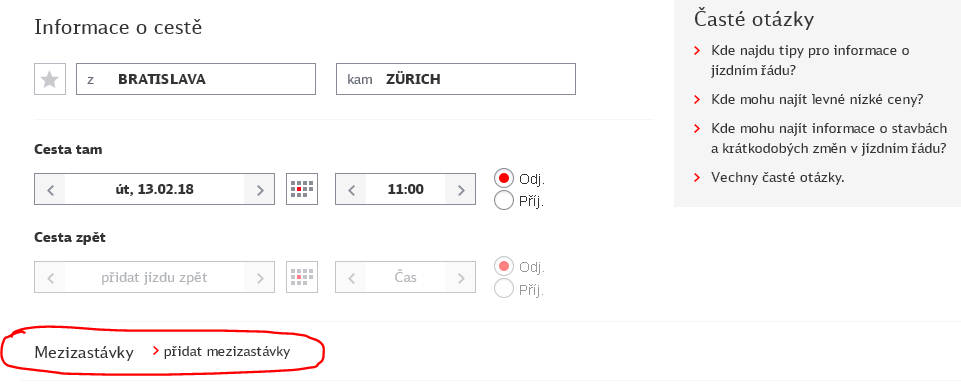Click the star favorites icon

[50, 79]
